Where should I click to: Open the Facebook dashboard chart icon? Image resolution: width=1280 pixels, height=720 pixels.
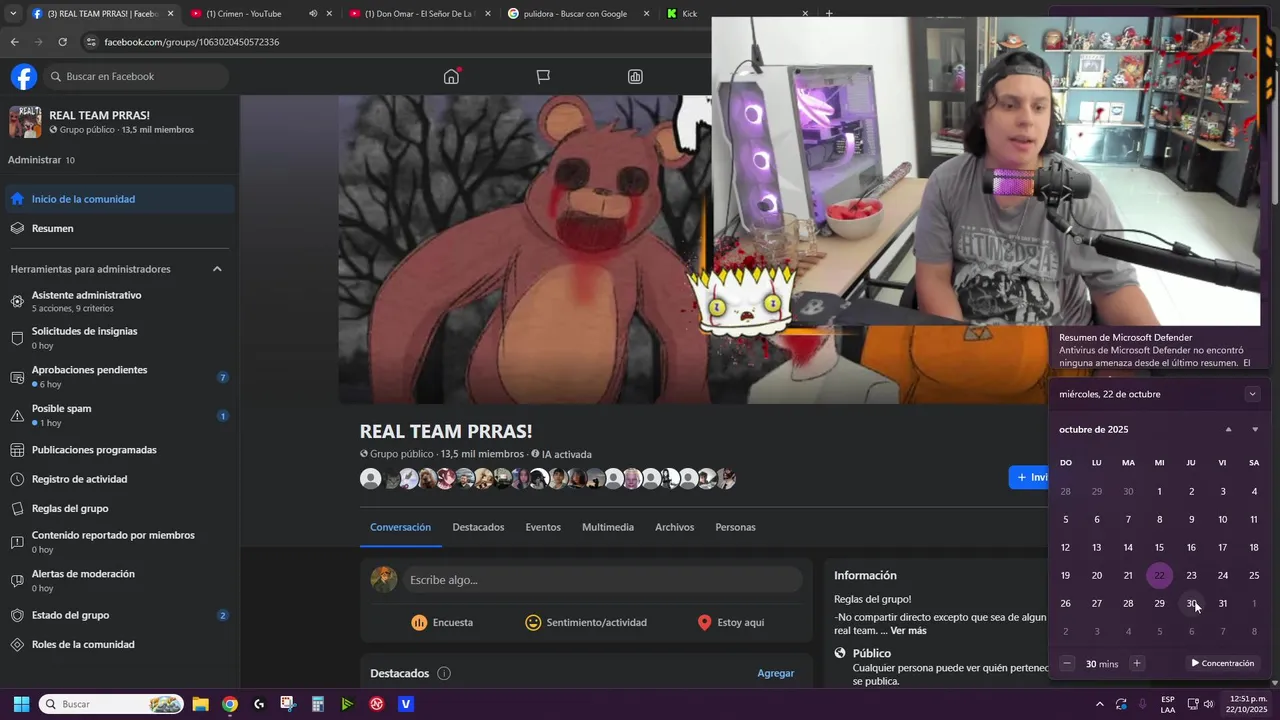[635, 77]
